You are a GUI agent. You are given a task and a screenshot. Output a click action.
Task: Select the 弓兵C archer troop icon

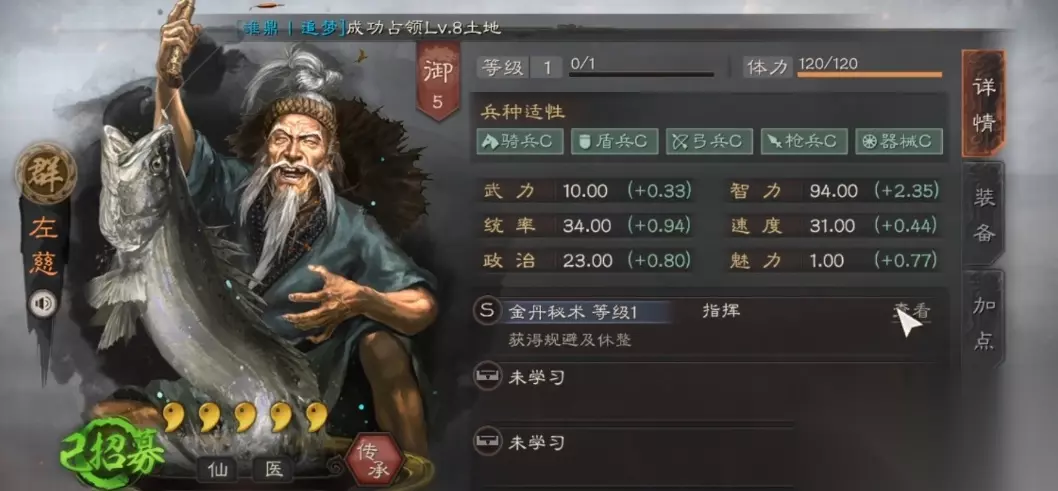(709, 141)
